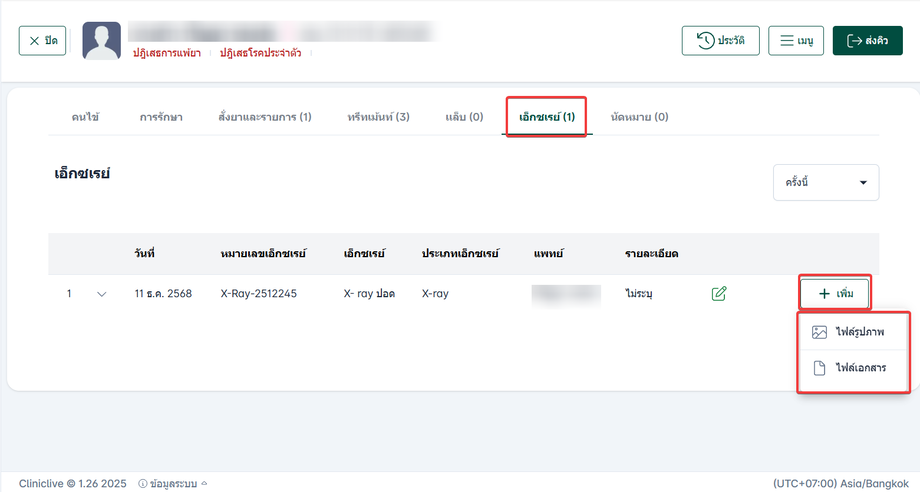Open the ทรีทเม้นท์ (3) tab
Screen dimensions: 920x492
(x=378, y=117)
